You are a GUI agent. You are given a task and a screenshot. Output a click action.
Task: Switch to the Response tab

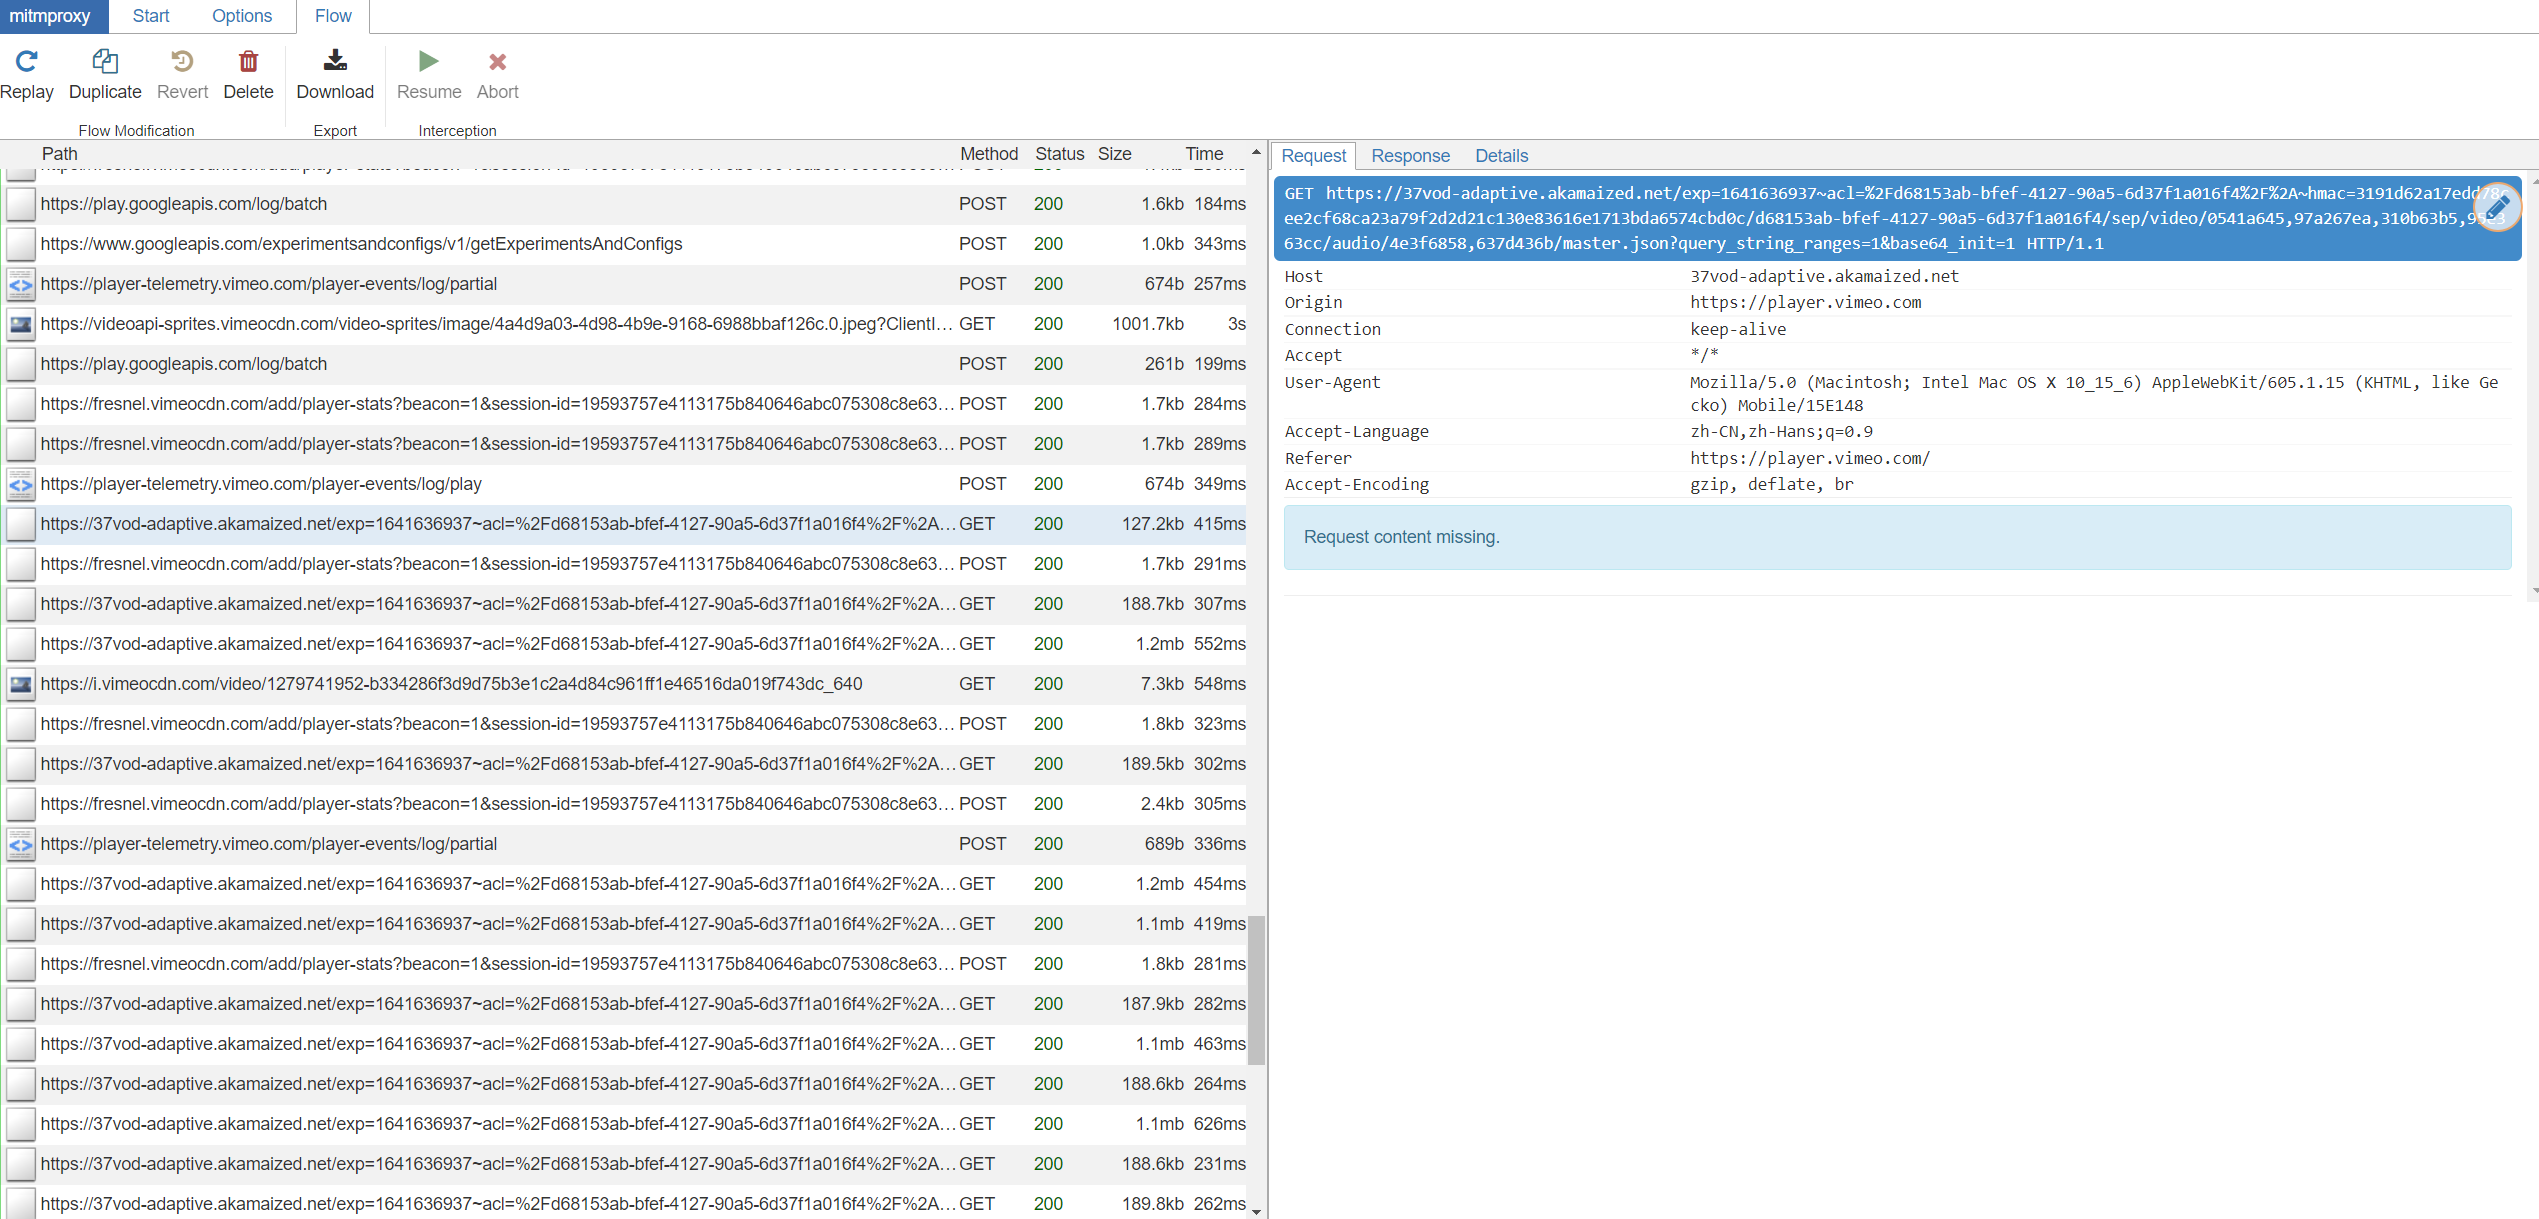[x=1410, y=156]
